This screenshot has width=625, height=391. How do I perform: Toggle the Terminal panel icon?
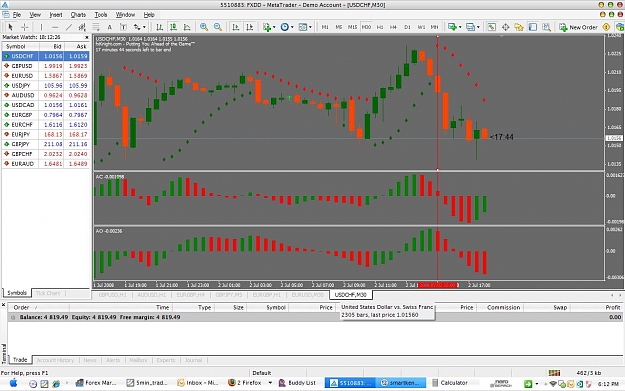click(x=533, y=27)
